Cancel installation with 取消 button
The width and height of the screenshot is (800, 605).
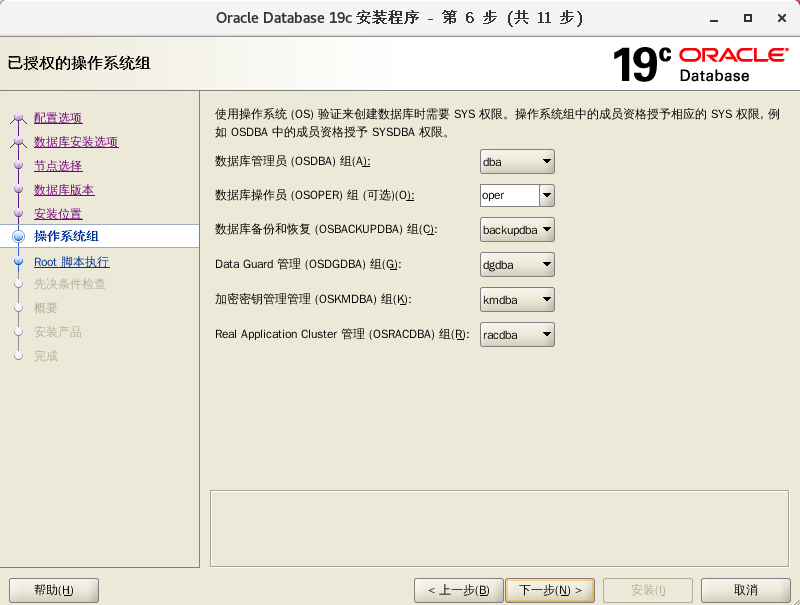[745, 590]
